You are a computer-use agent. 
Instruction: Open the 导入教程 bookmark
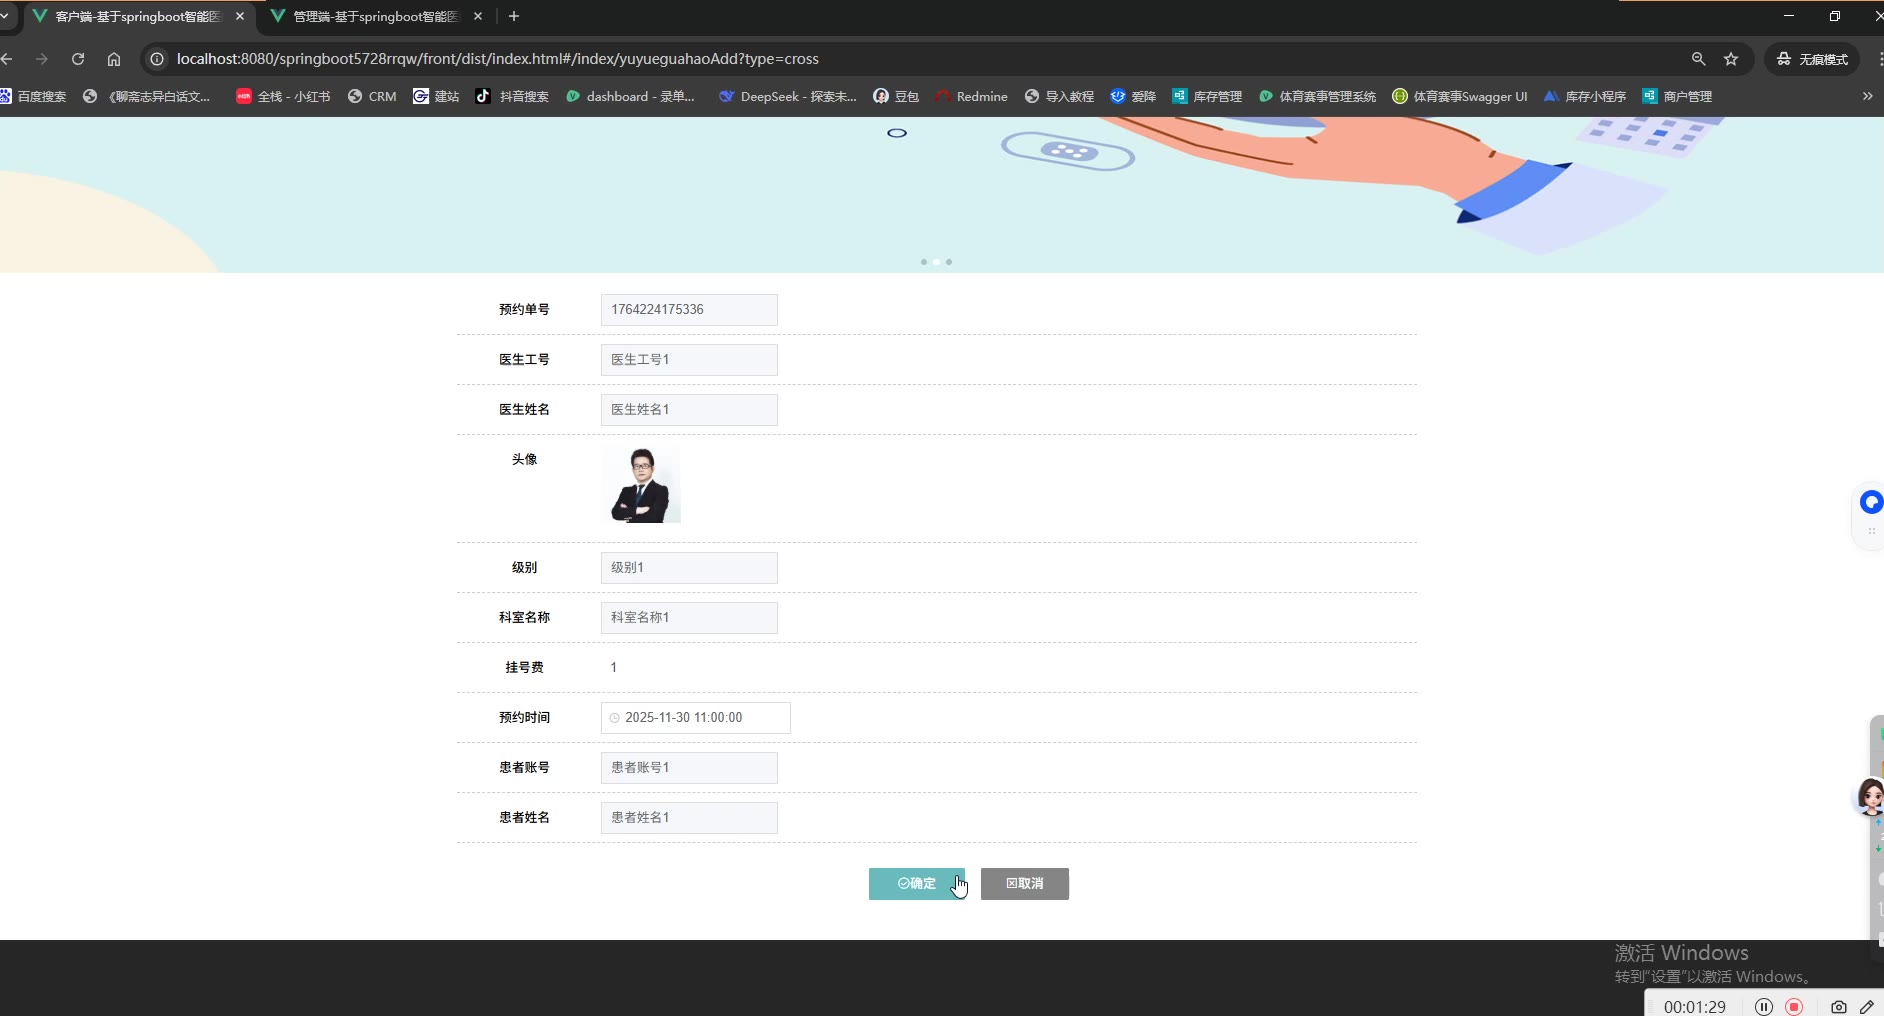pyautogui.click(x=1059, y=96)
